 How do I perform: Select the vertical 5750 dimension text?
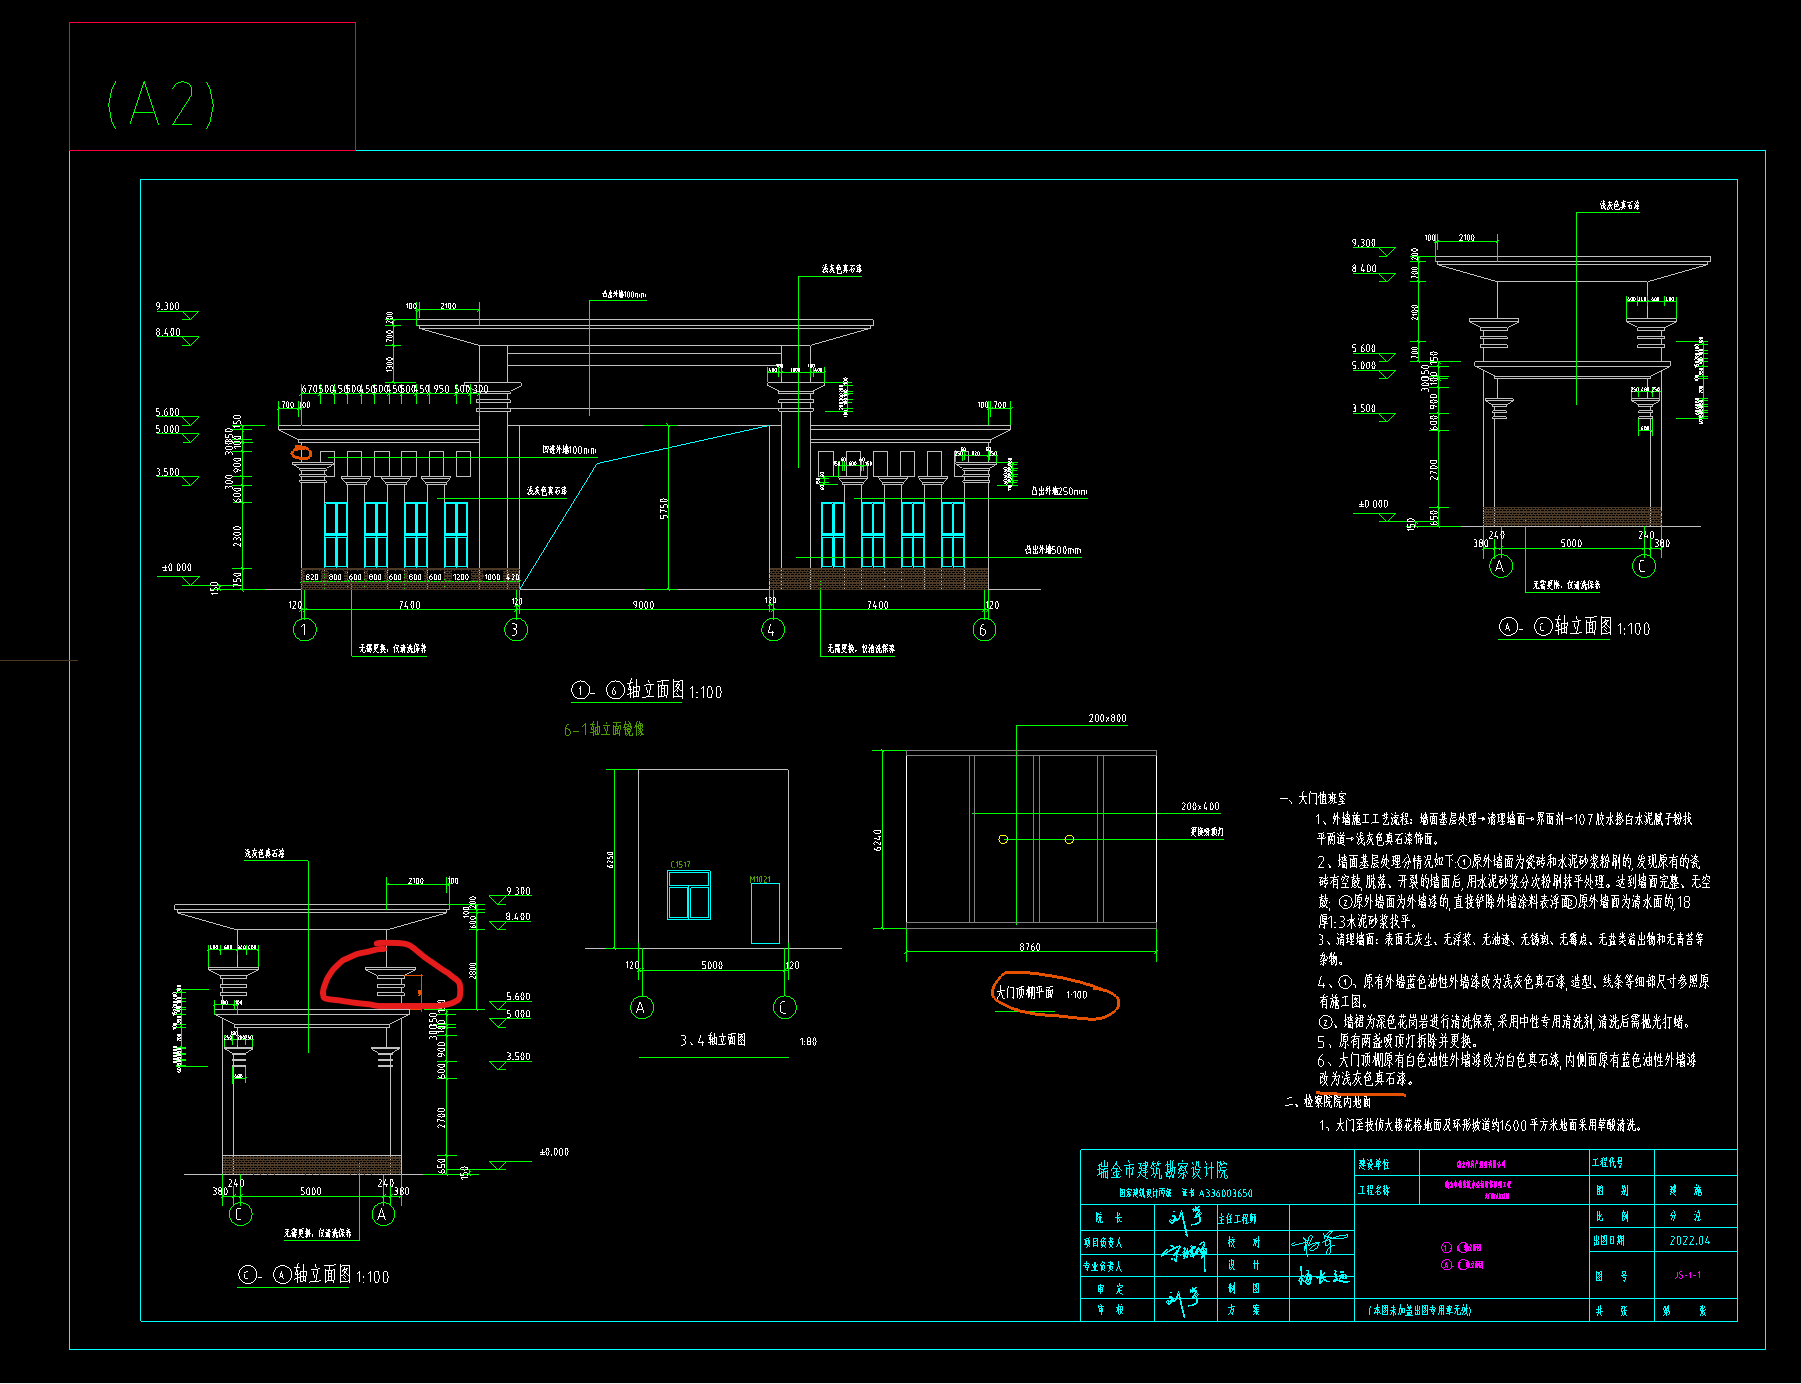(x=664, y=508)
